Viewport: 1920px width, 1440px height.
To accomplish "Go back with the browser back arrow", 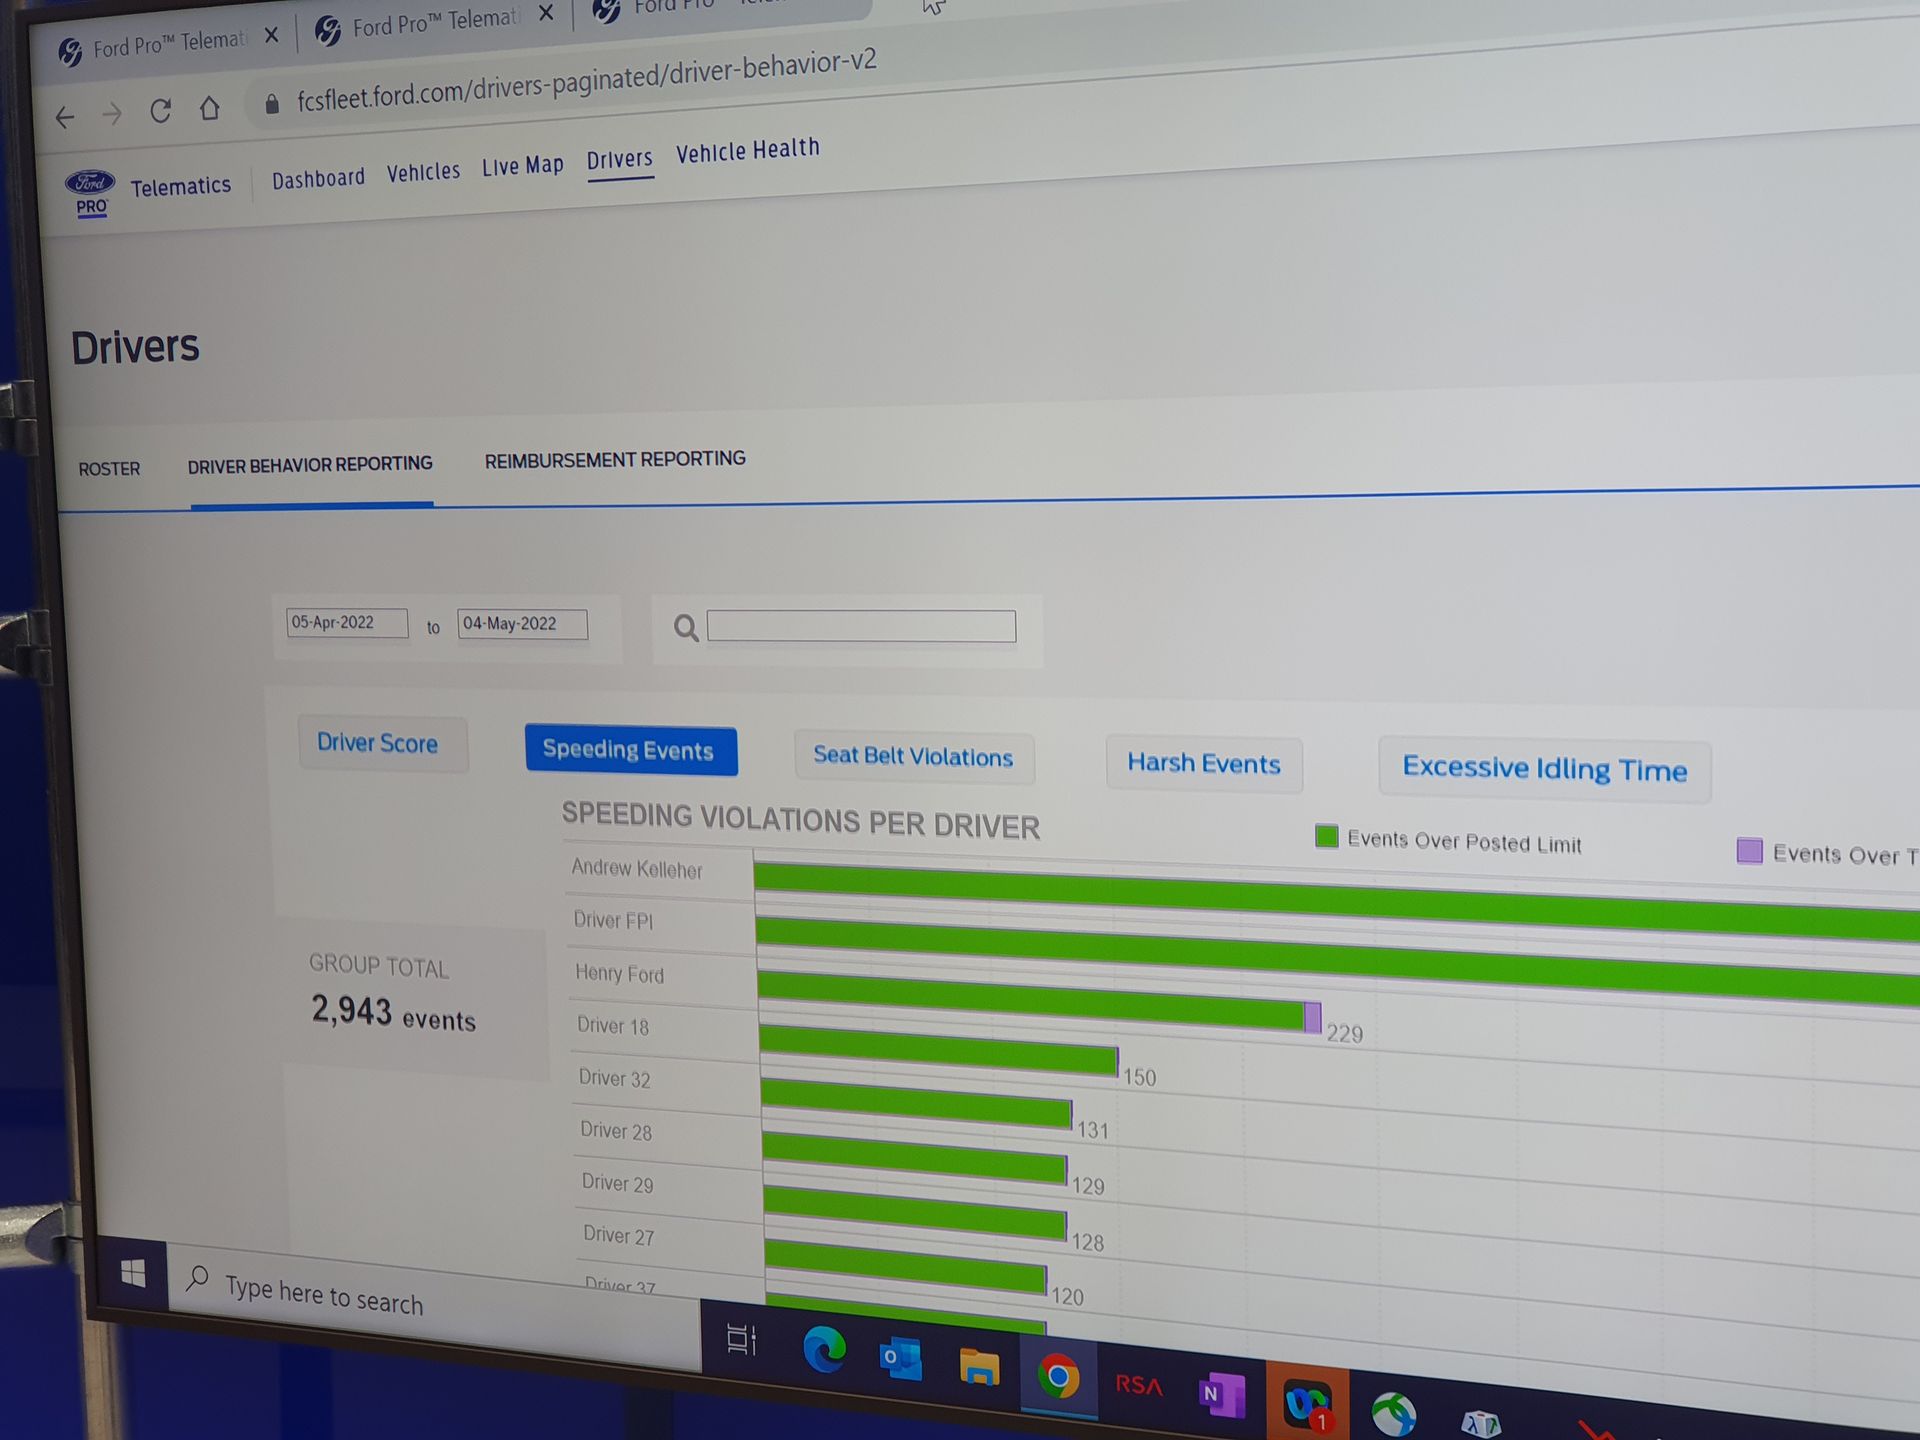I will (x=65, y=118).
